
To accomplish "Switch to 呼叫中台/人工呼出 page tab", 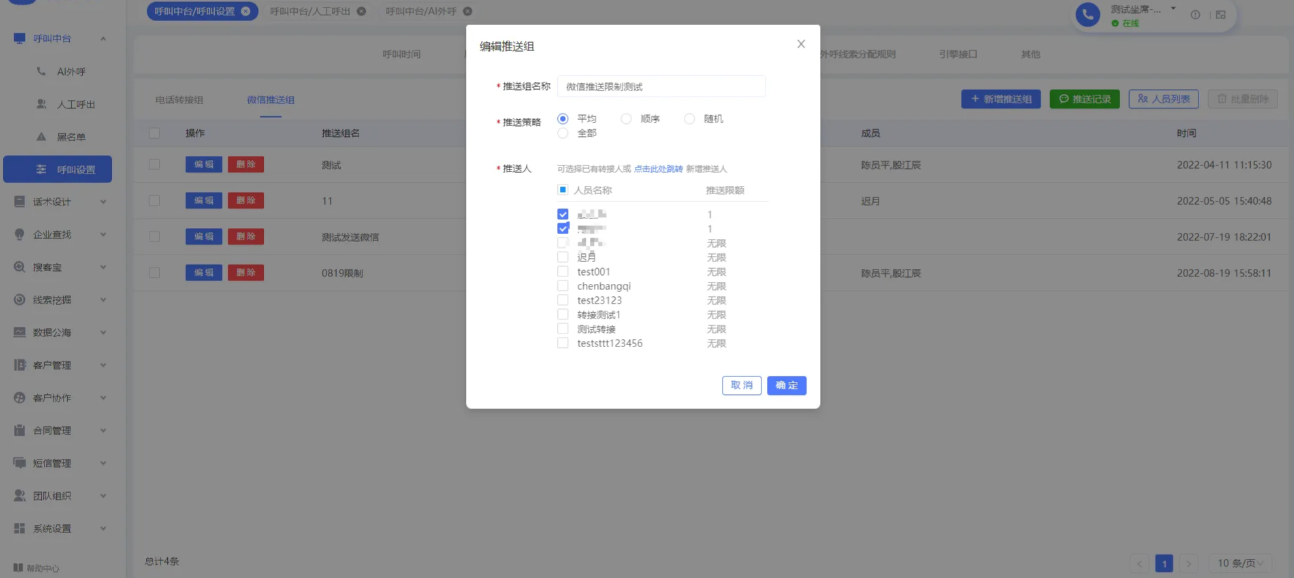I will coord(311,11).
